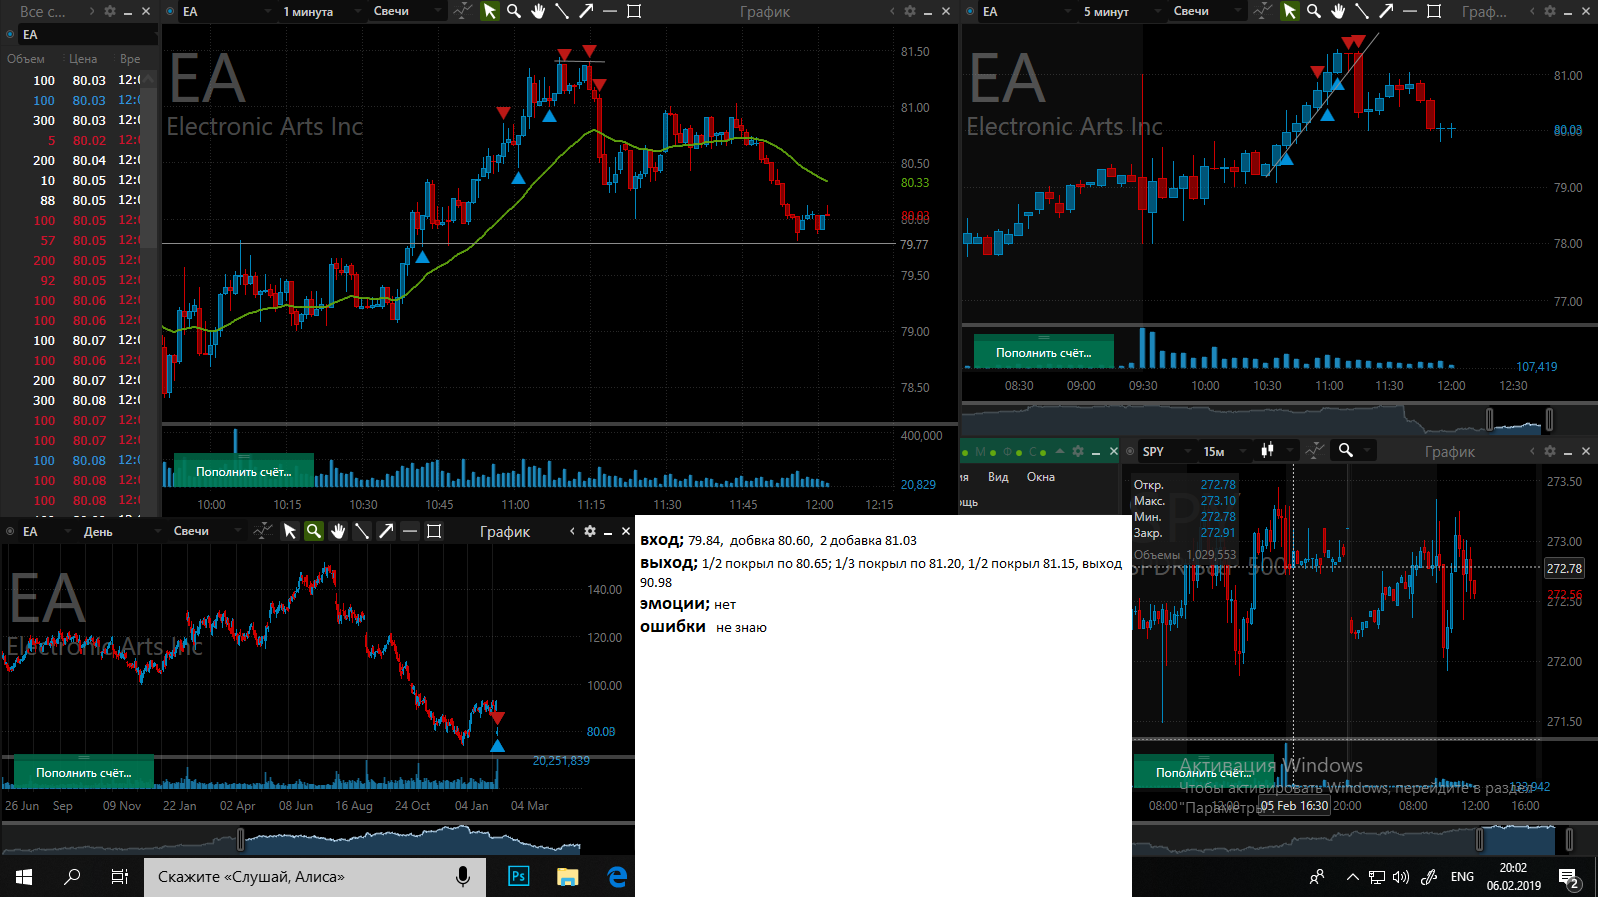Click the taskbar search magnifier
Screen dimensions: 1598x897
(72, 877)
